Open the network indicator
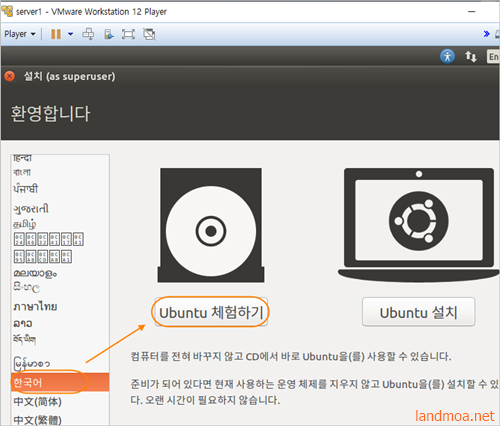Image resolution: width=500 pixels, height=426 pixels. pos(471,56)
